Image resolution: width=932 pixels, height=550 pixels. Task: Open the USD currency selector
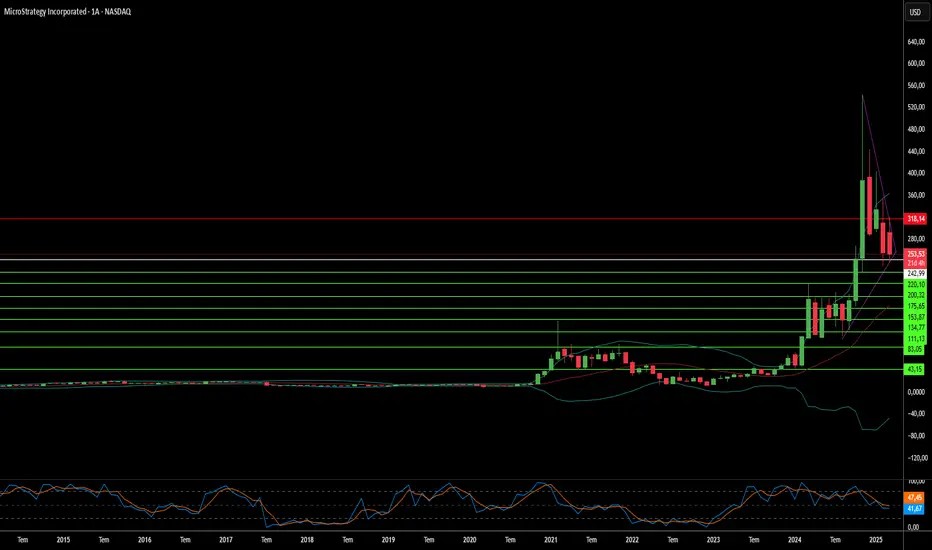pyautogui.click(x=915, y=12)
